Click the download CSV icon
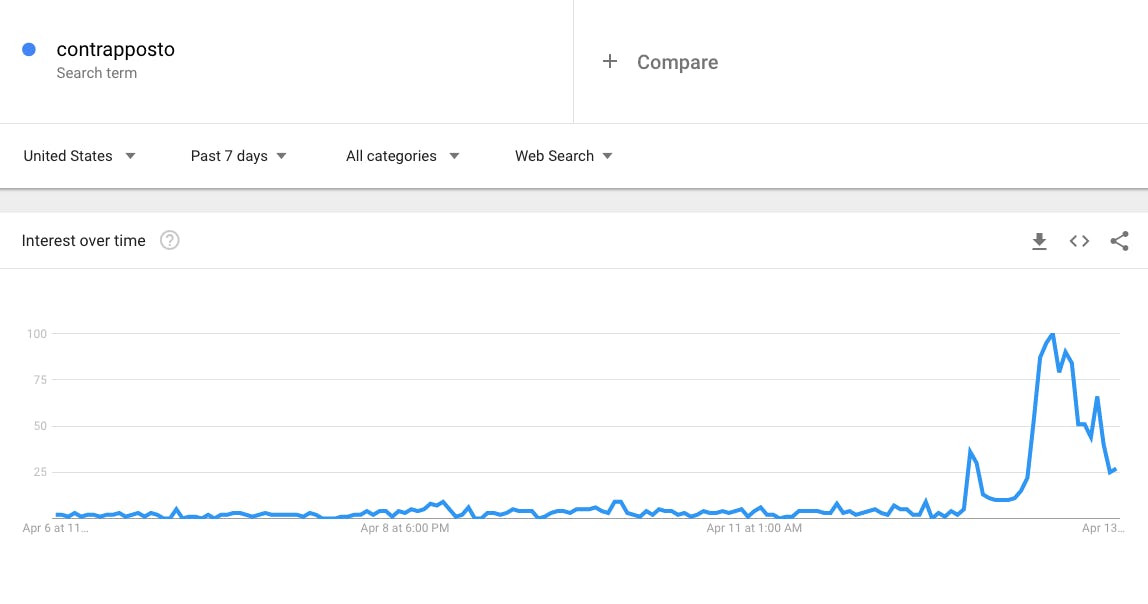Image resolution: width=1148 pixels, height=604 pixels. 1039,241
